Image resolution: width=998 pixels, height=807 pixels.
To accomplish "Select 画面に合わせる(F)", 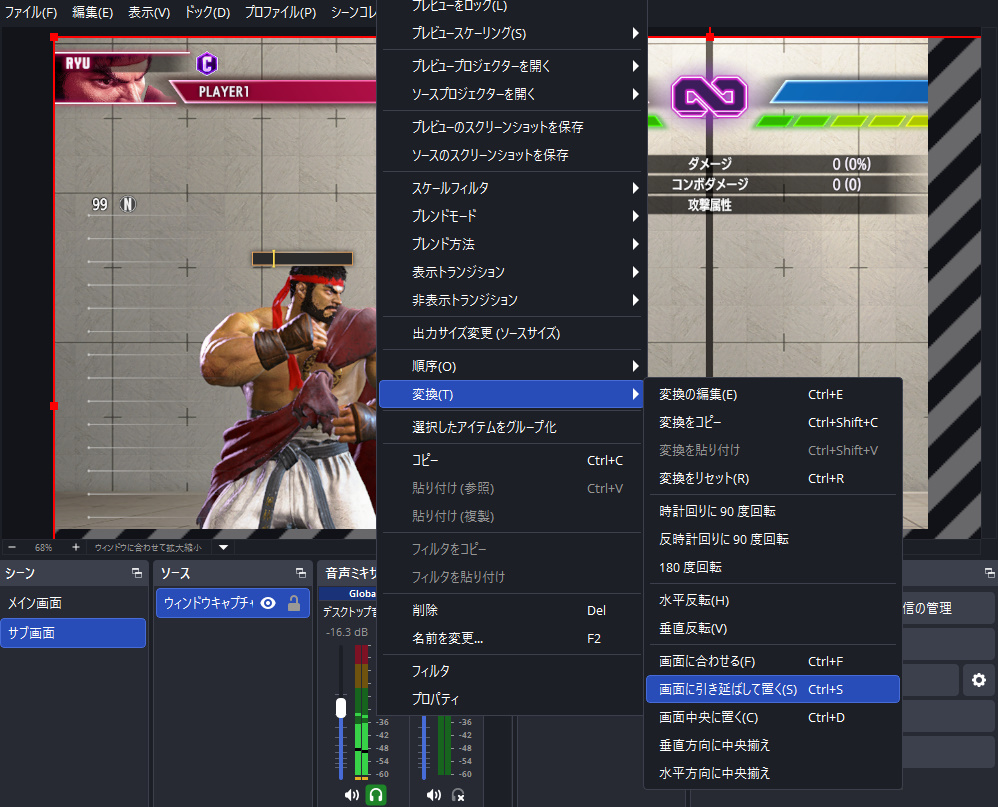I will click(x=773, y=661).
